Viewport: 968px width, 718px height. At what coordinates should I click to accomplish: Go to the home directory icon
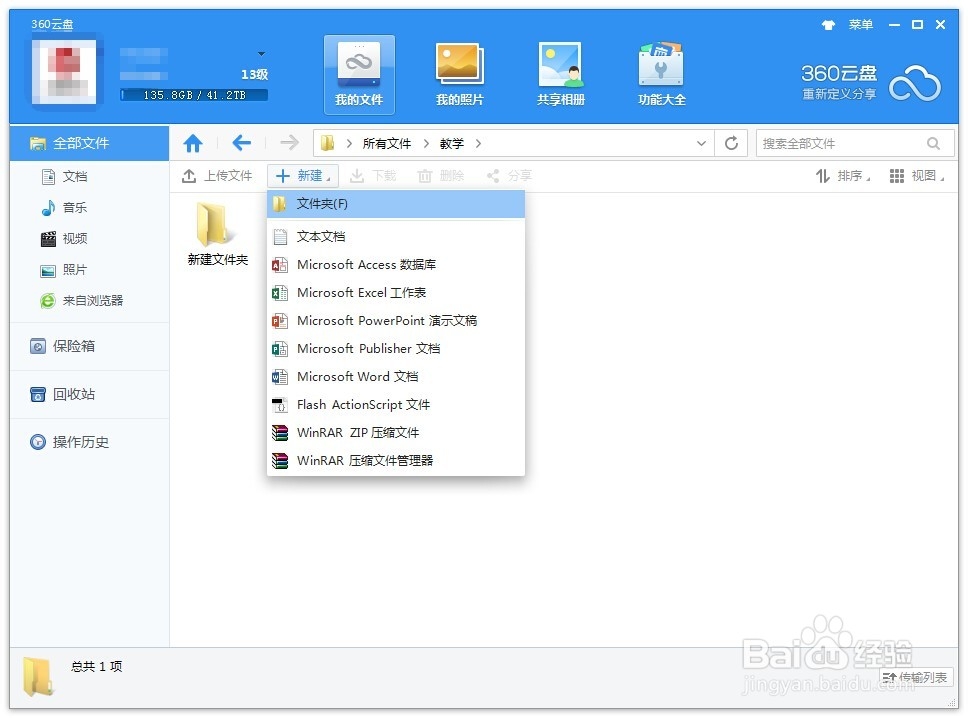(x=193, y=143)
